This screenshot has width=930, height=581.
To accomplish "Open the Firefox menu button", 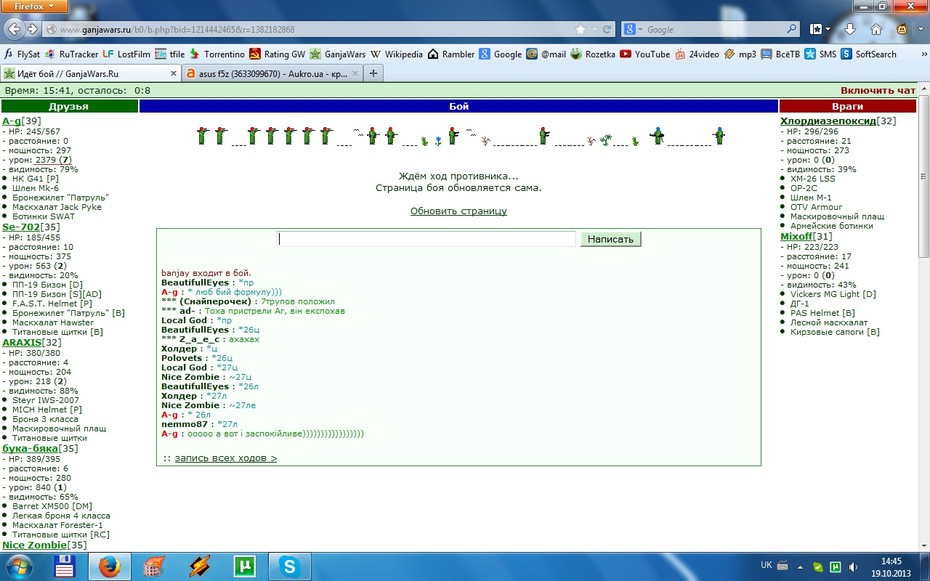I will [x=34, y=6].
